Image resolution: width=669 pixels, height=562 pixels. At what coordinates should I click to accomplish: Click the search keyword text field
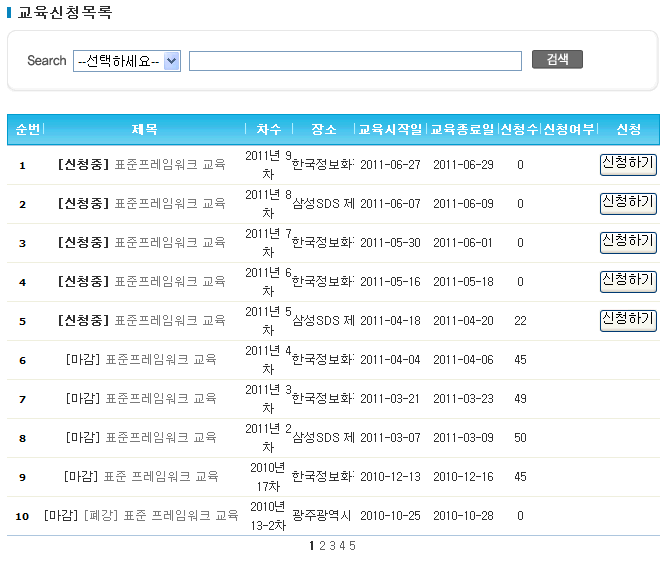tap(355, 61)
